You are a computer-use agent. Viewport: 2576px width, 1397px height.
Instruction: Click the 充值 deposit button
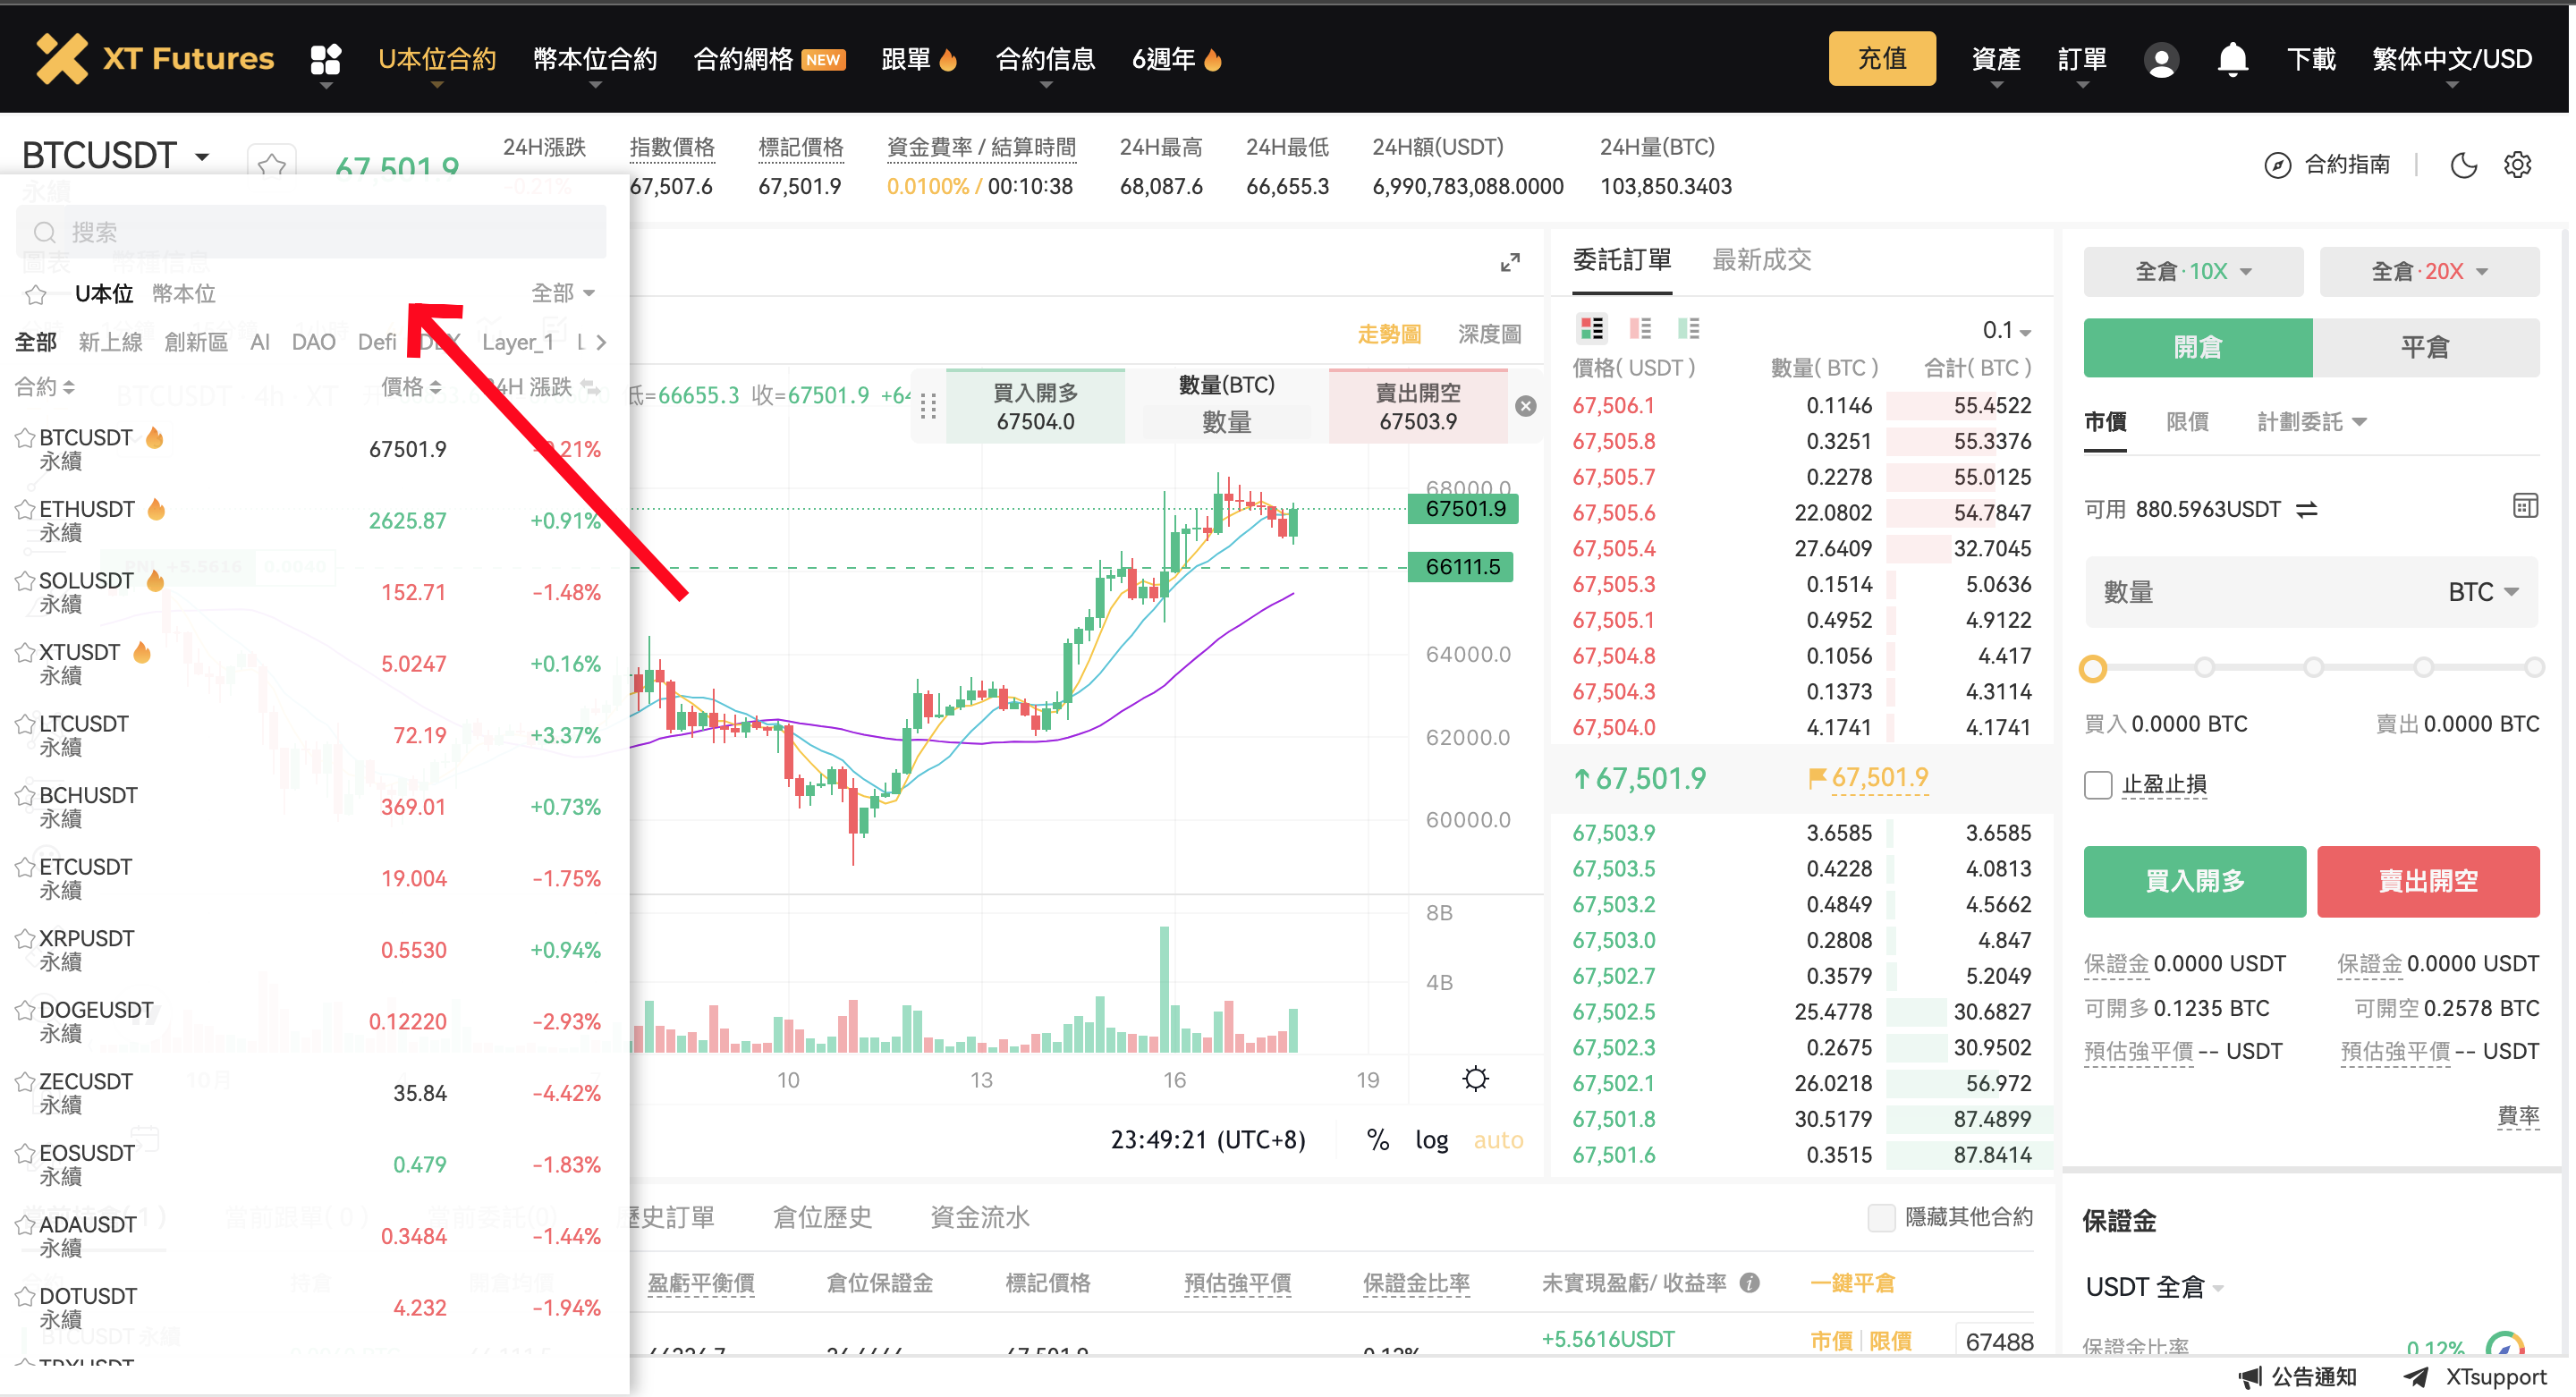click(1882, 58)
